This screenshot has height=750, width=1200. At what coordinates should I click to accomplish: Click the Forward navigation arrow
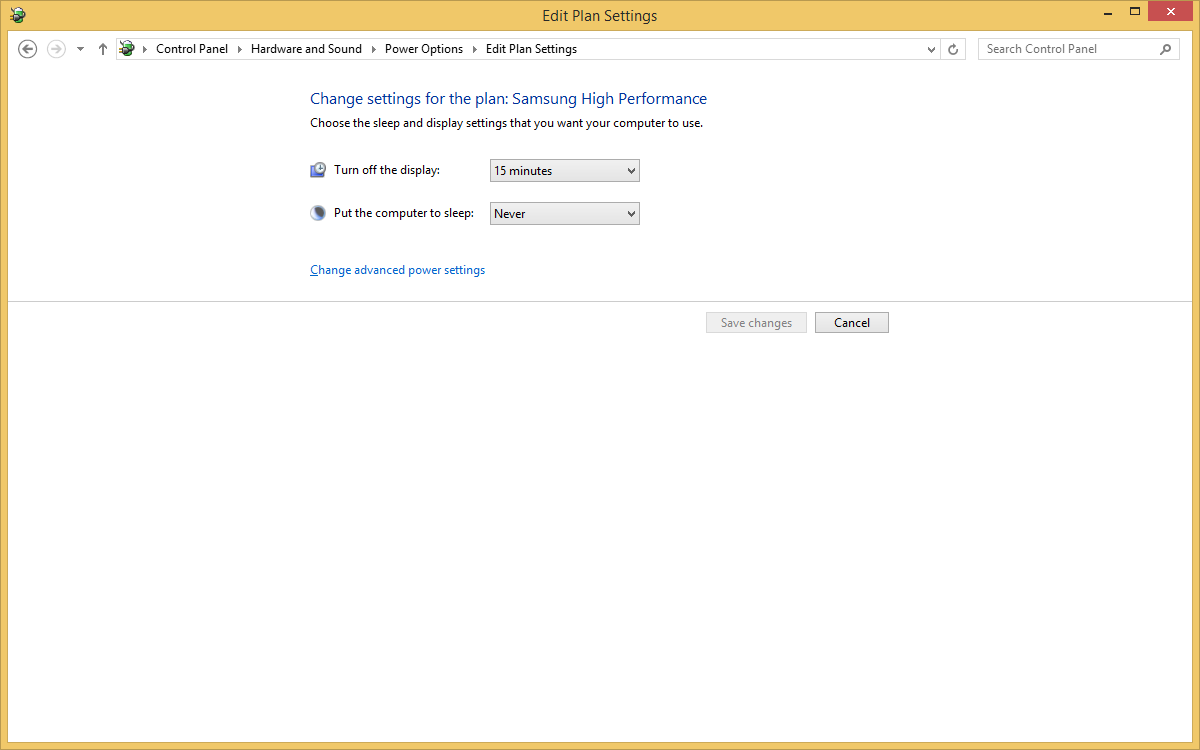[56, 49]
